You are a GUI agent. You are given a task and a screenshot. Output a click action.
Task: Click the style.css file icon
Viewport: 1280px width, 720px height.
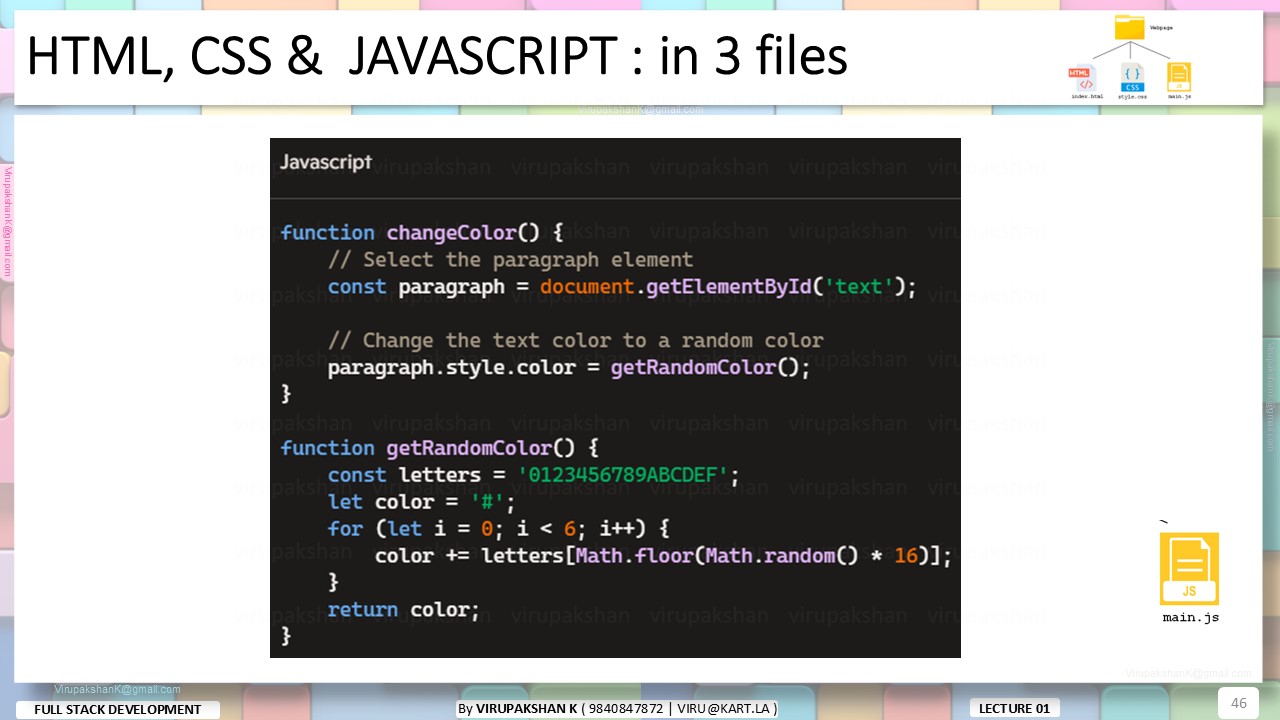pos(1132,78)
